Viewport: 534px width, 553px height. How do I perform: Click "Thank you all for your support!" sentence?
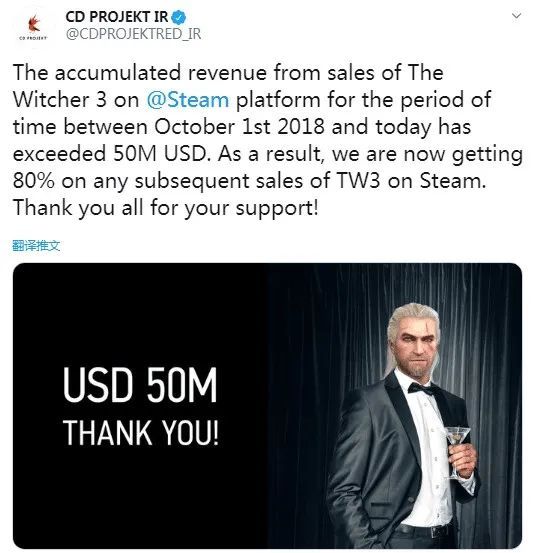coord(166,208)
